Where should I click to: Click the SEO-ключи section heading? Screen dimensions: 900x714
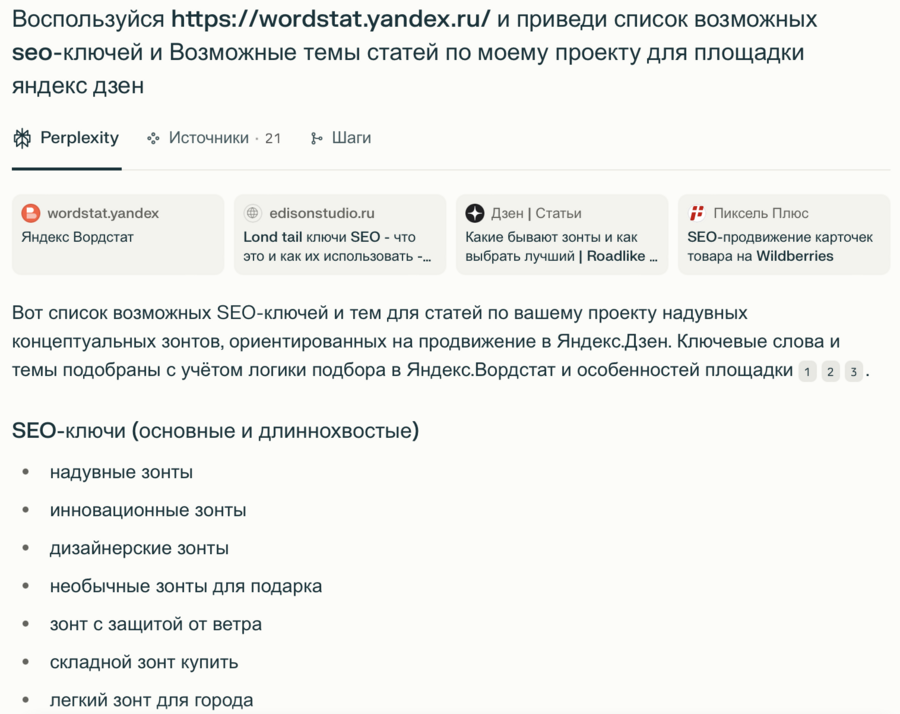point(215,431)
